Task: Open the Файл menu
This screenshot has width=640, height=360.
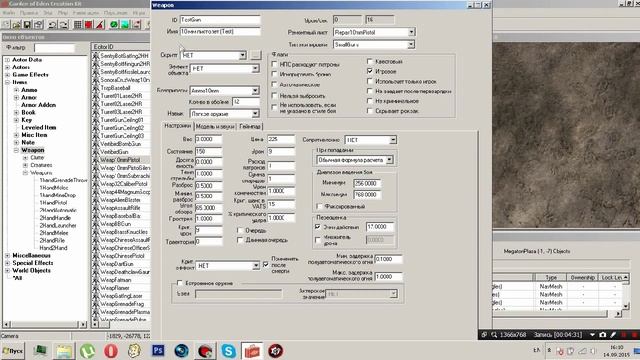Action: 9,13
